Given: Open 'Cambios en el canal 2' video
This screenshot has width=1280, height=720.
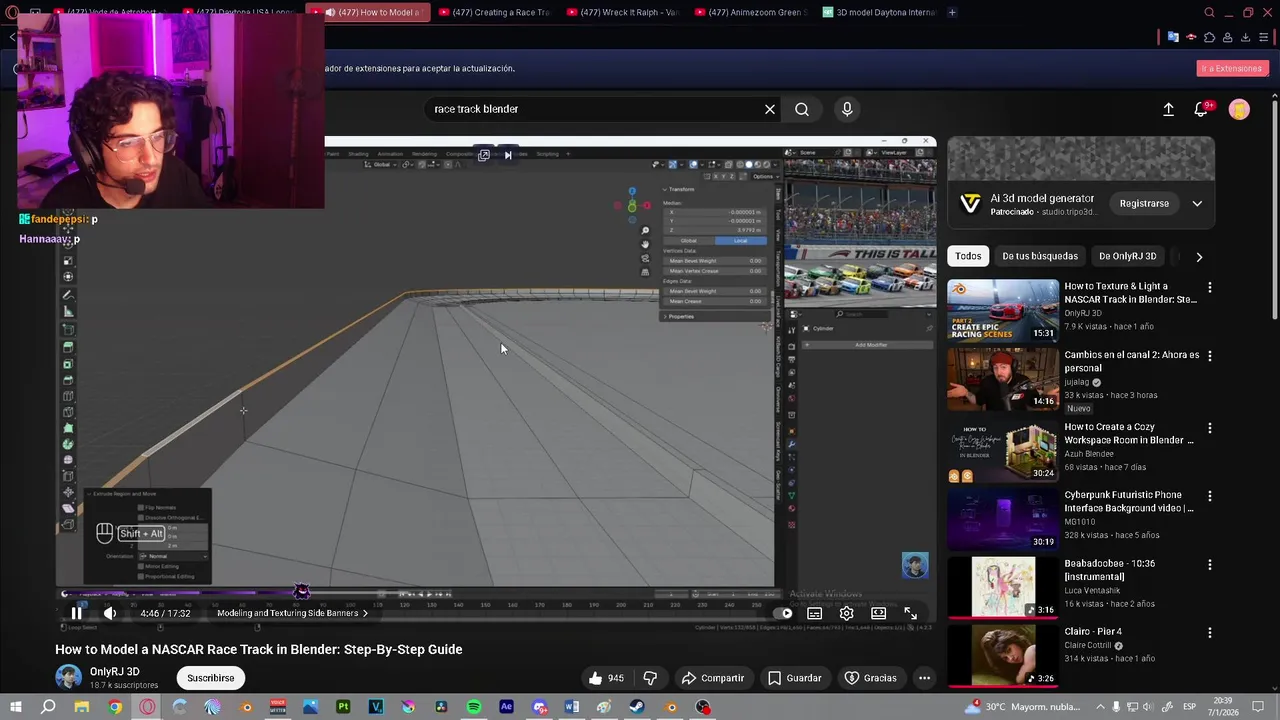Looking at the screenshot, I should tap(1003, 379).
